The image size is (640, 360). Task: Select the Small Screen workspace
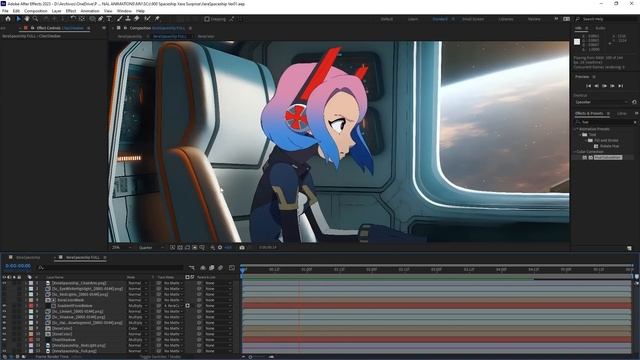[473, 19]
